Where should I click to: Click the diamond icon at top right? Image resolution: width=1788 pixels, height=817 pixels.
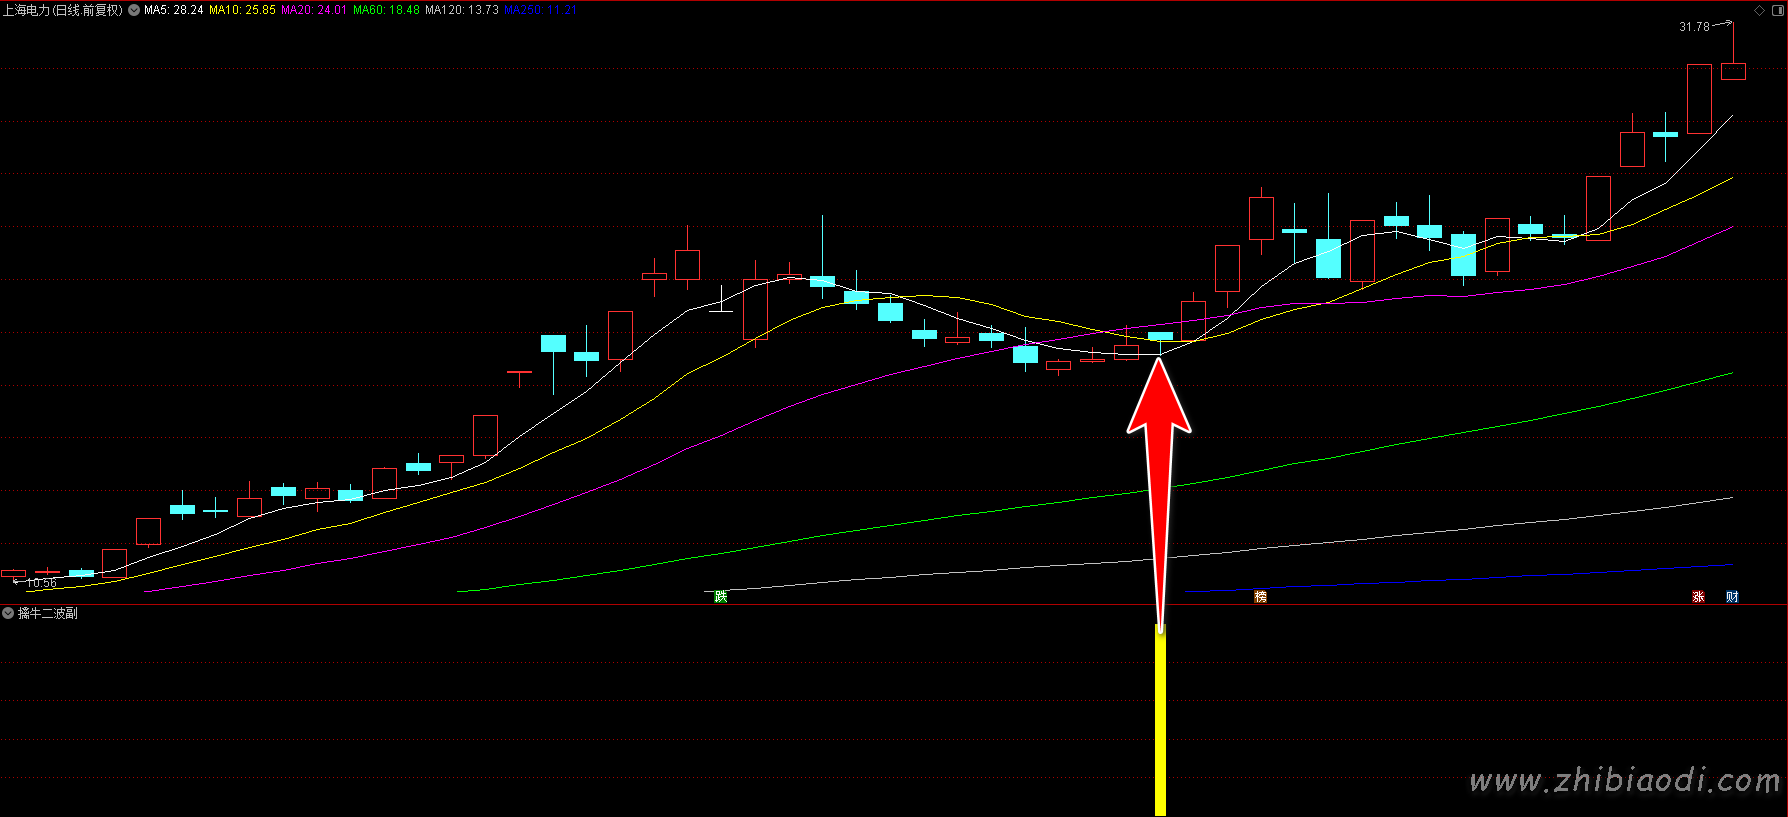pos(1760,10)
